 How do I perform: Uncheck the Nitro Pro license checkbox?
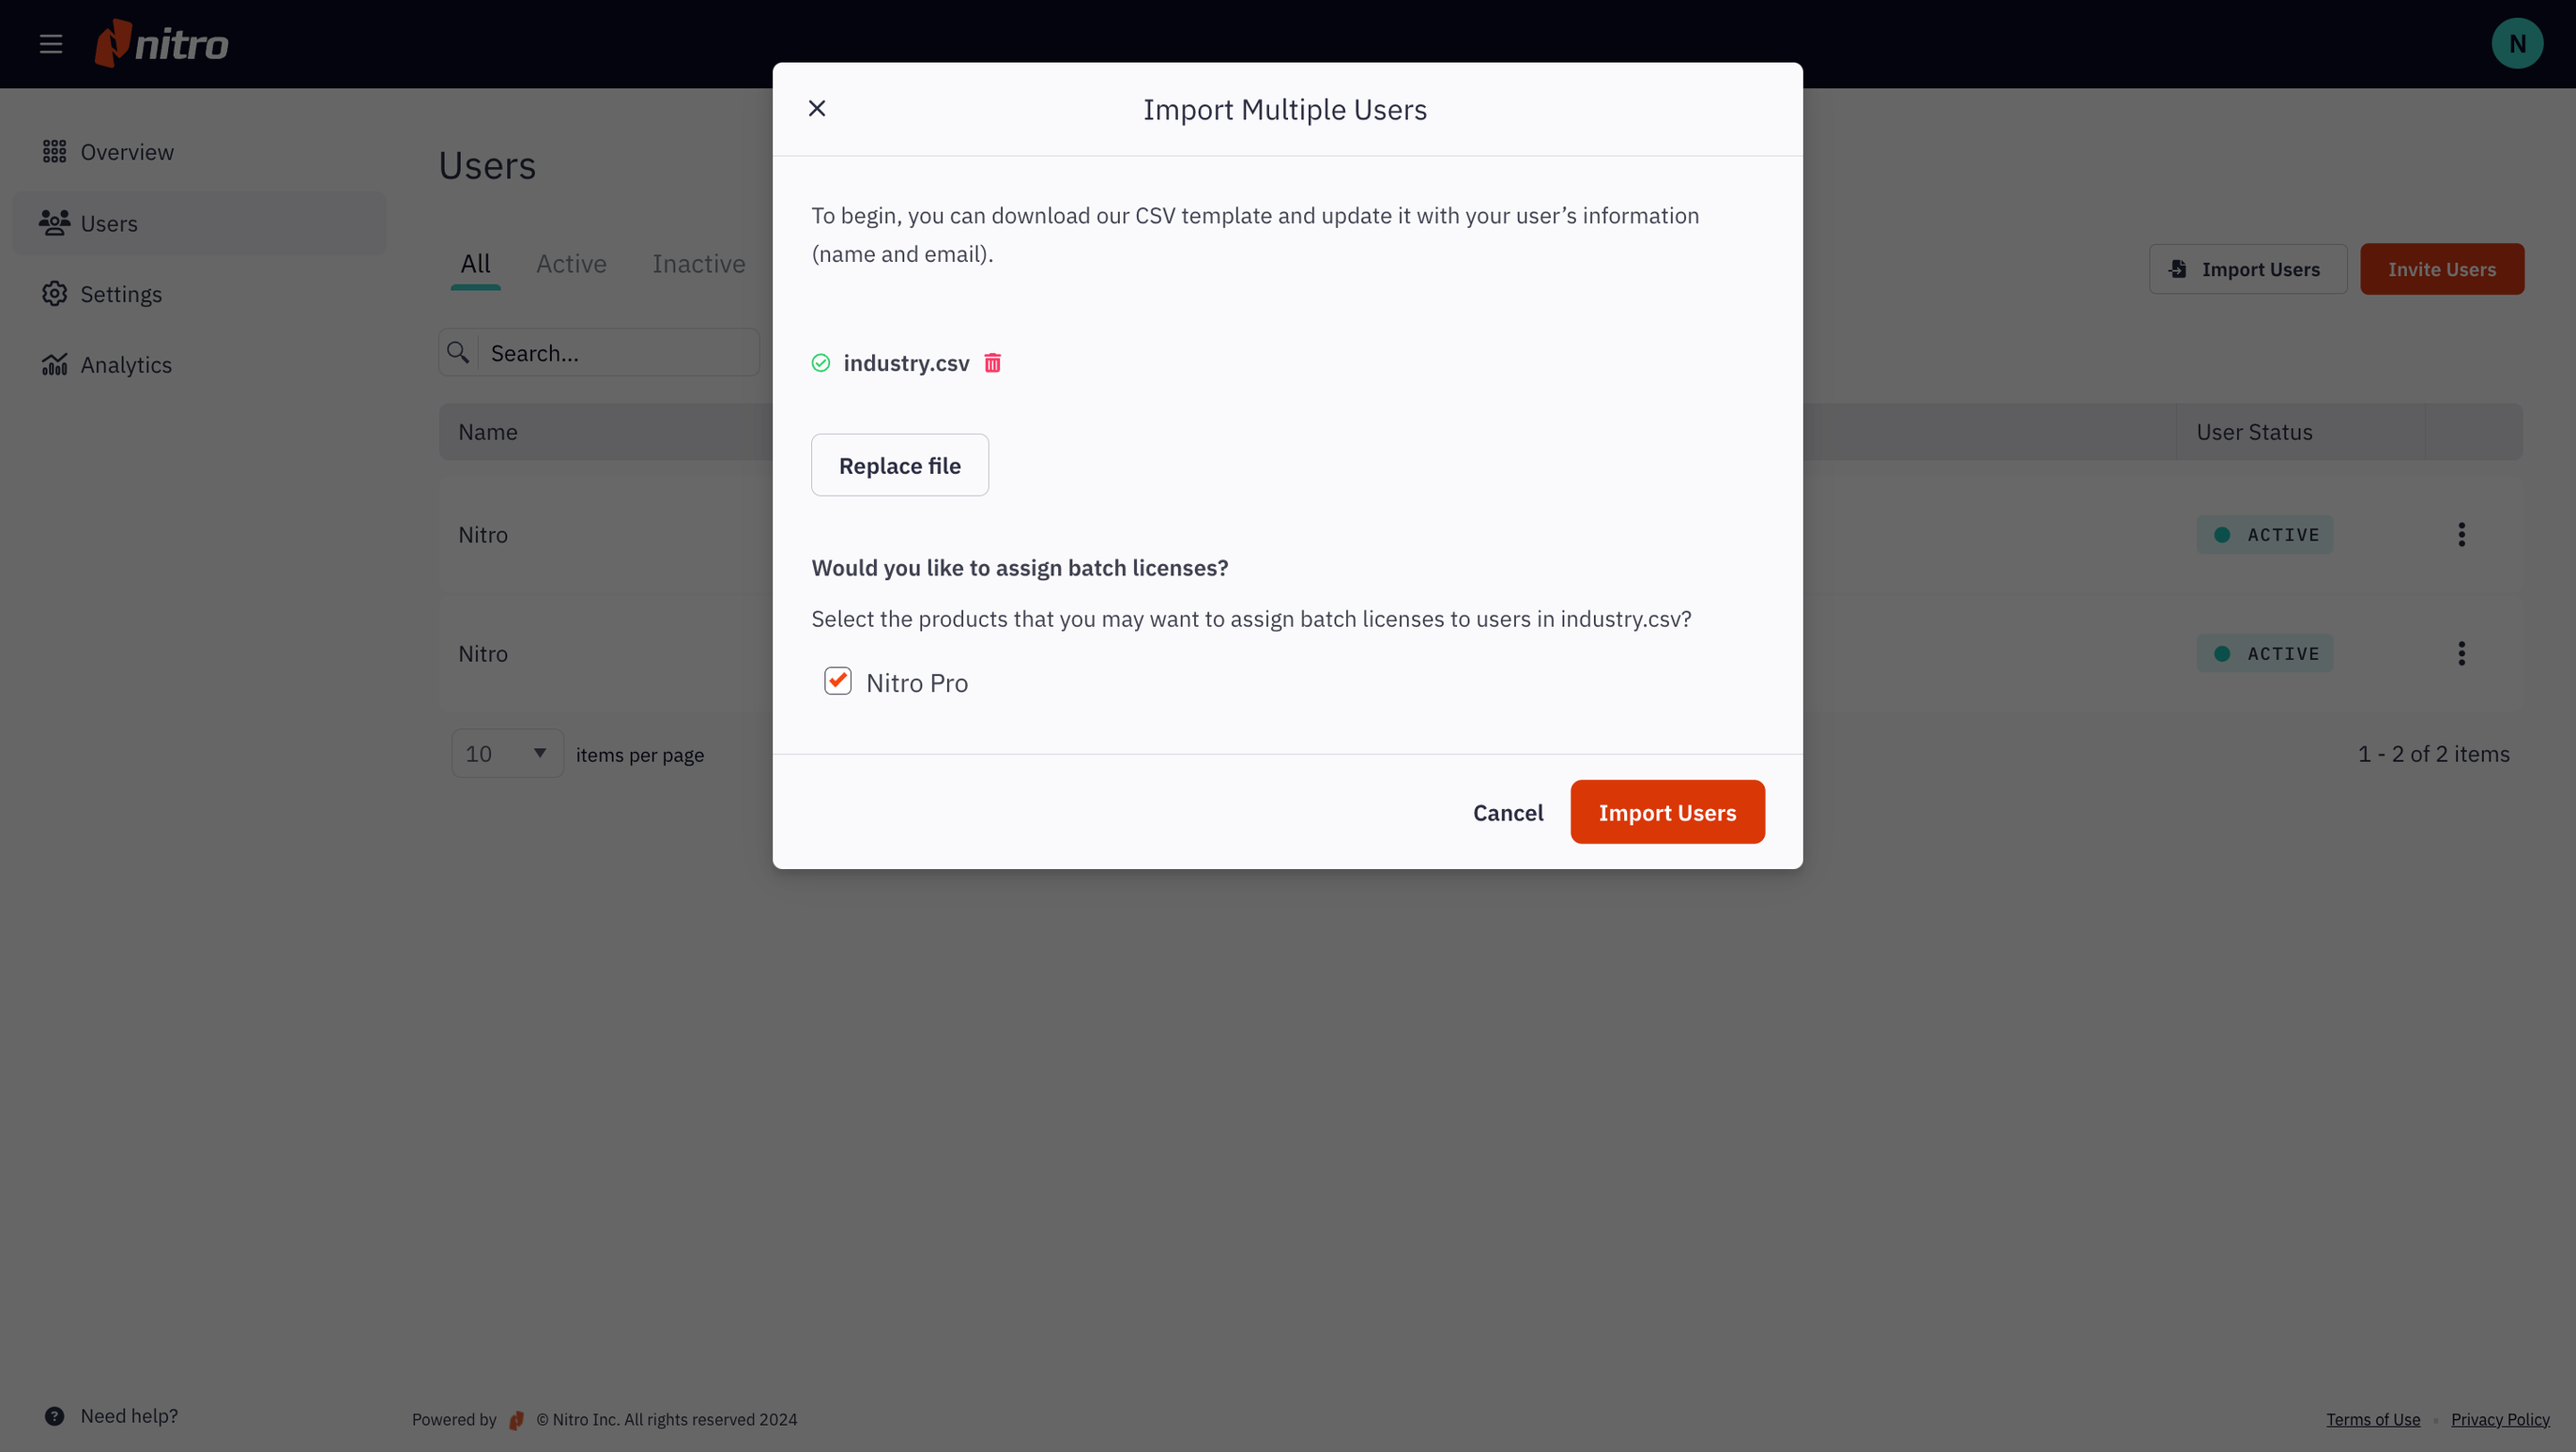point(838,681)
